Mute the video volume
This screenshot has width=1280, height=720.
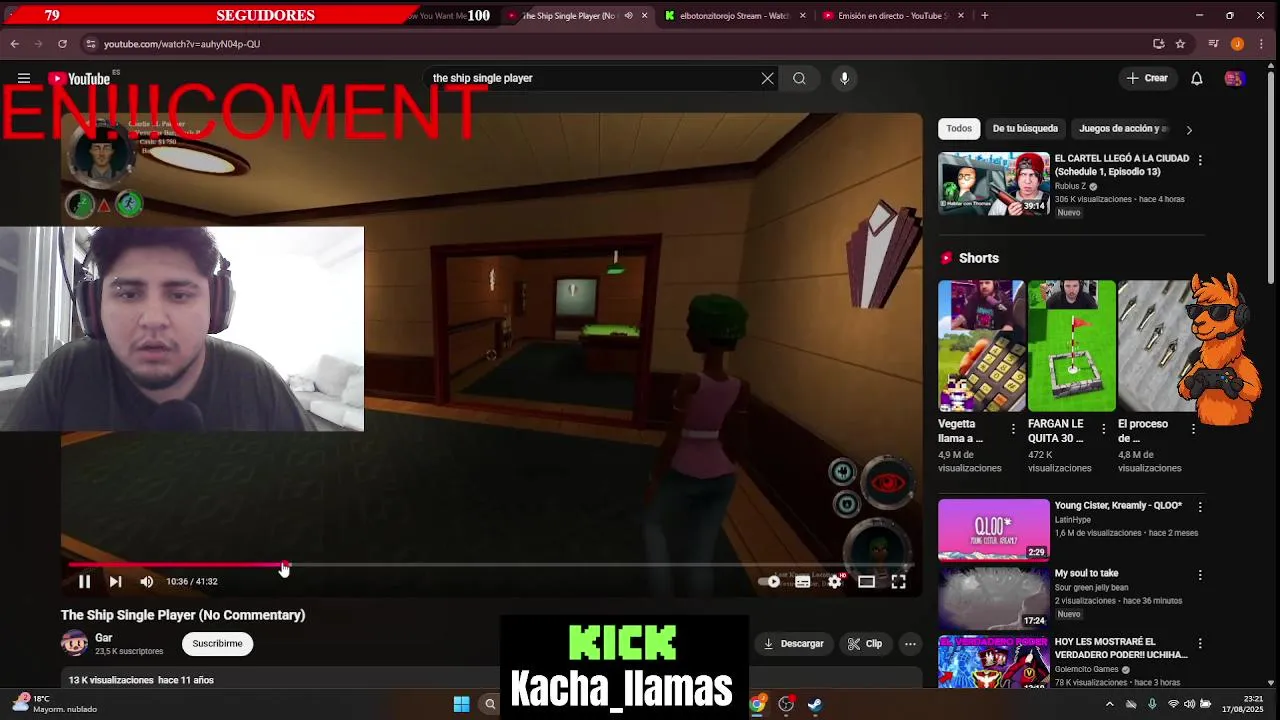tap(147, 581)
